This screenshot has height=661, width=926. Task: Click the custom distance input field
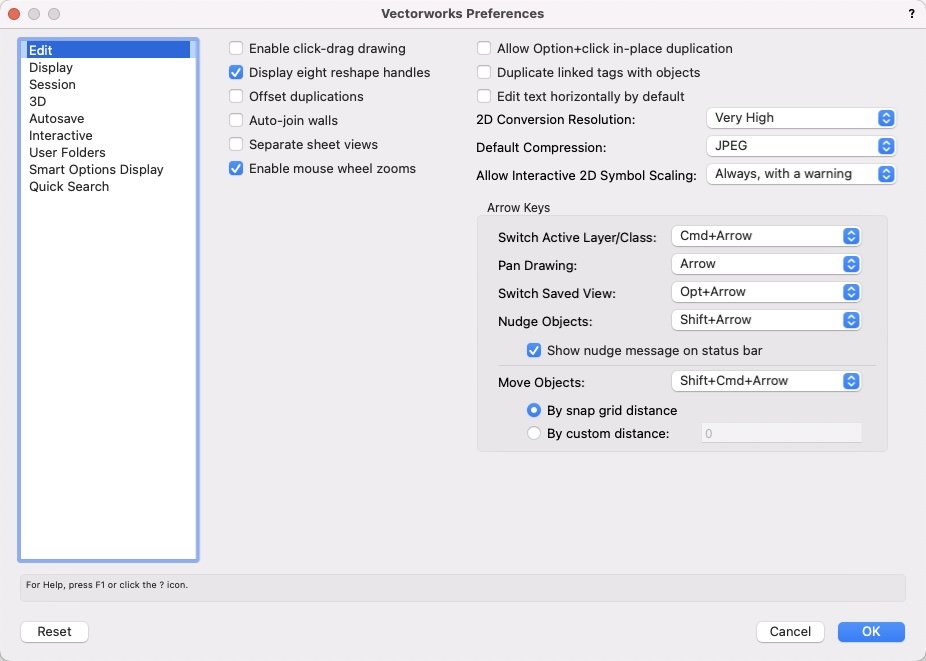[781, 433]
